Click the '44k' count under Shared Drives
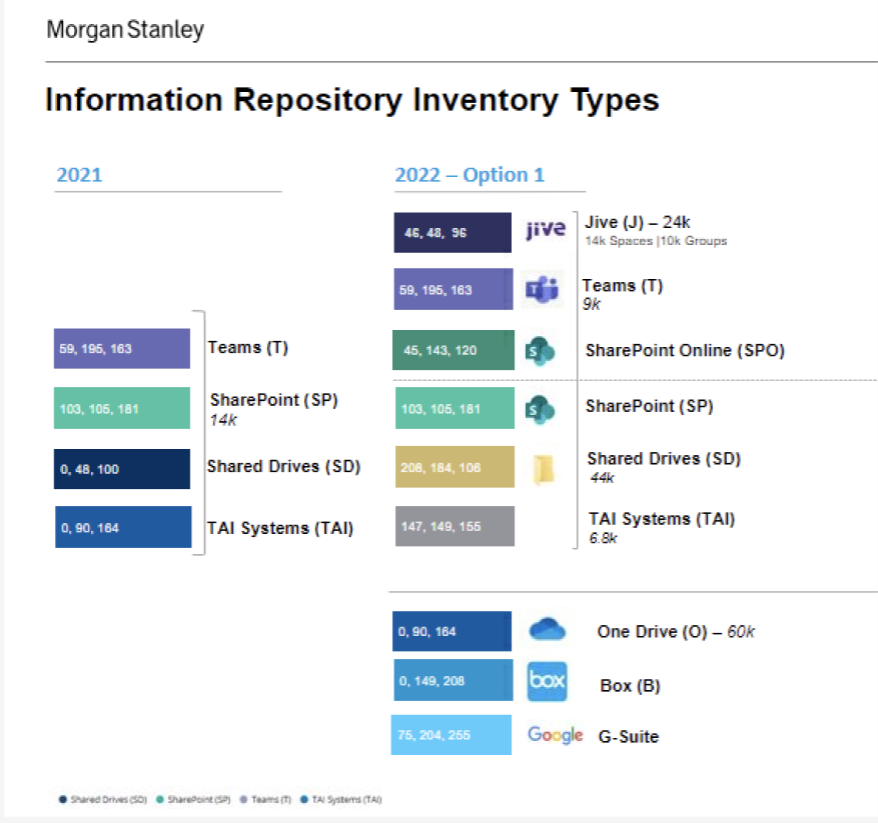The image size is (878, 823). tap(602, 478)
